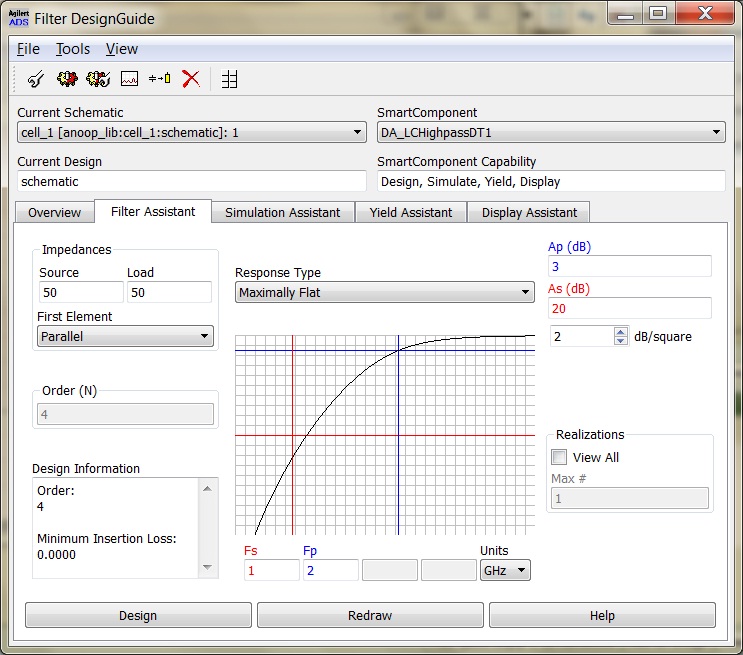The height and width of the screenshot is (655, 743).
Task: Switch to the Yield Assistant tab
Action: (x=411, y=212)
